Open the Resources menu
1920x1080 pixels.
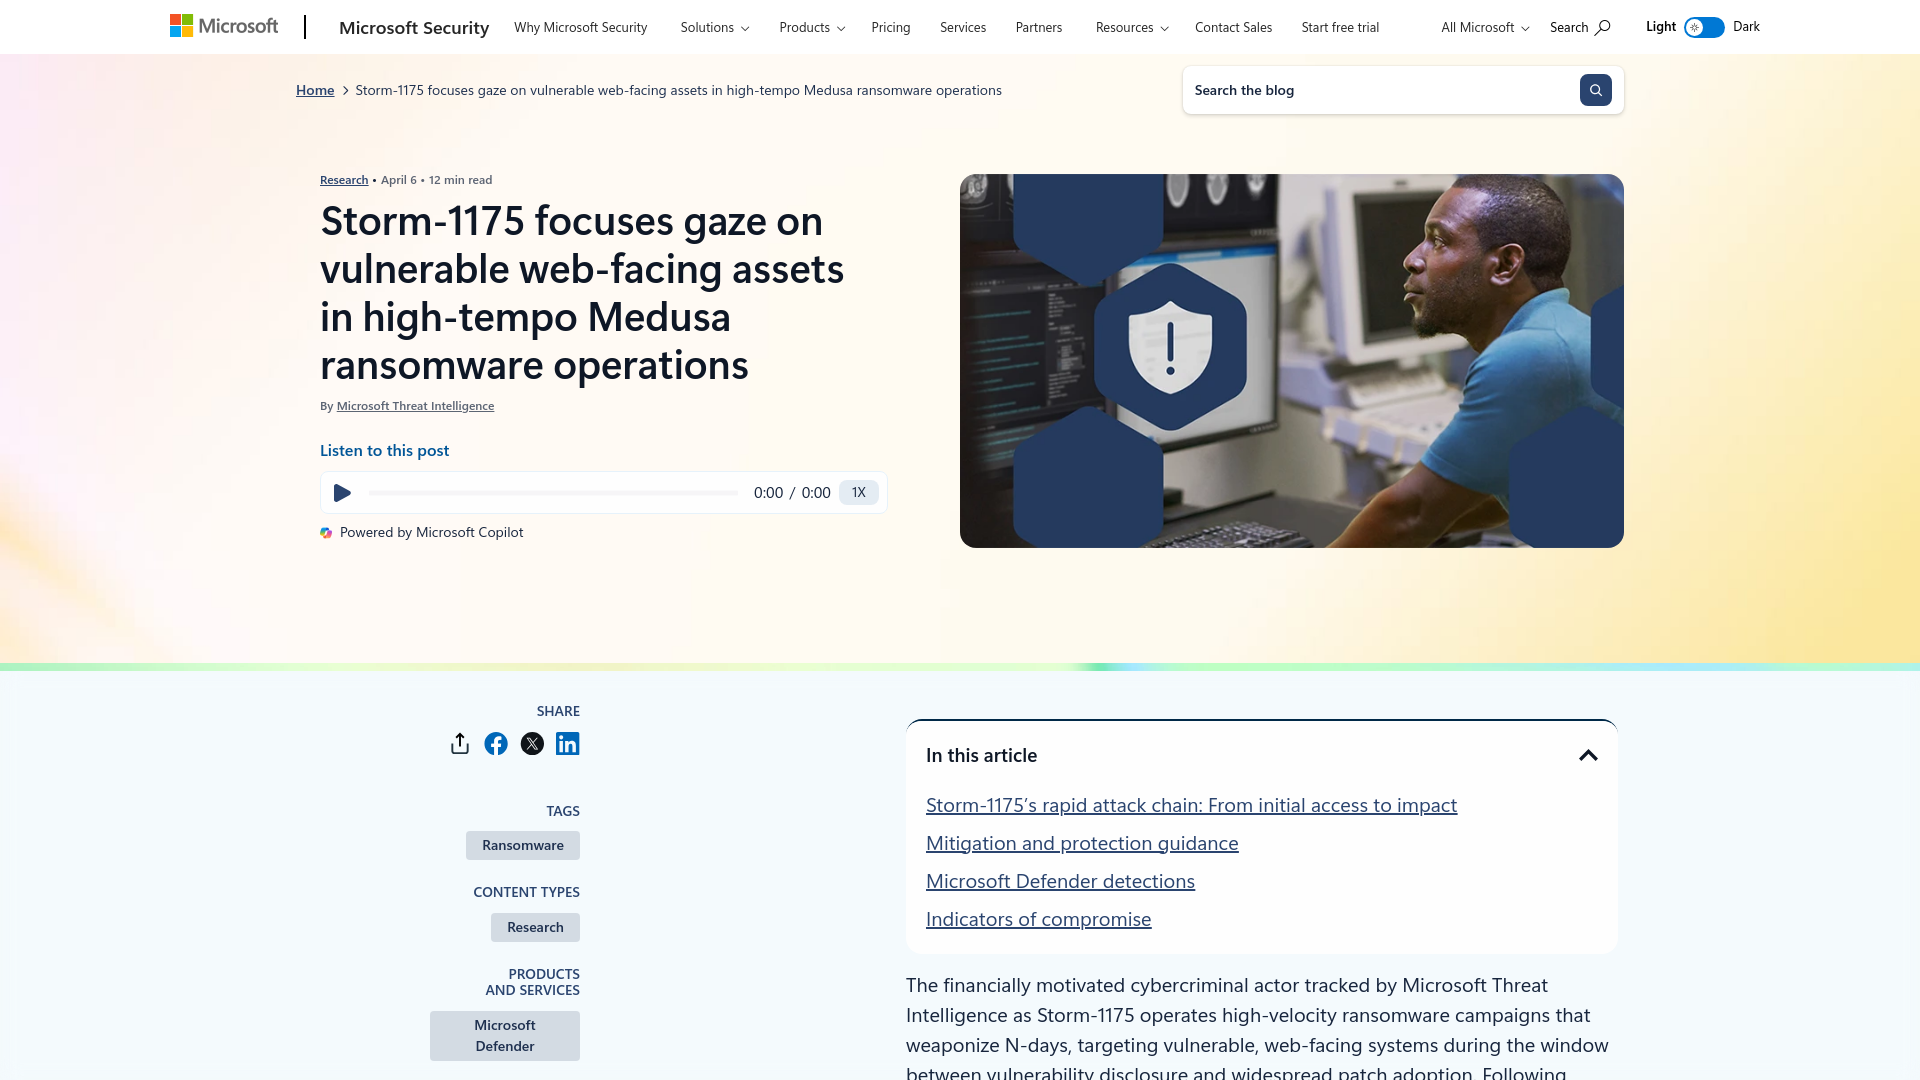point(1130,27)
